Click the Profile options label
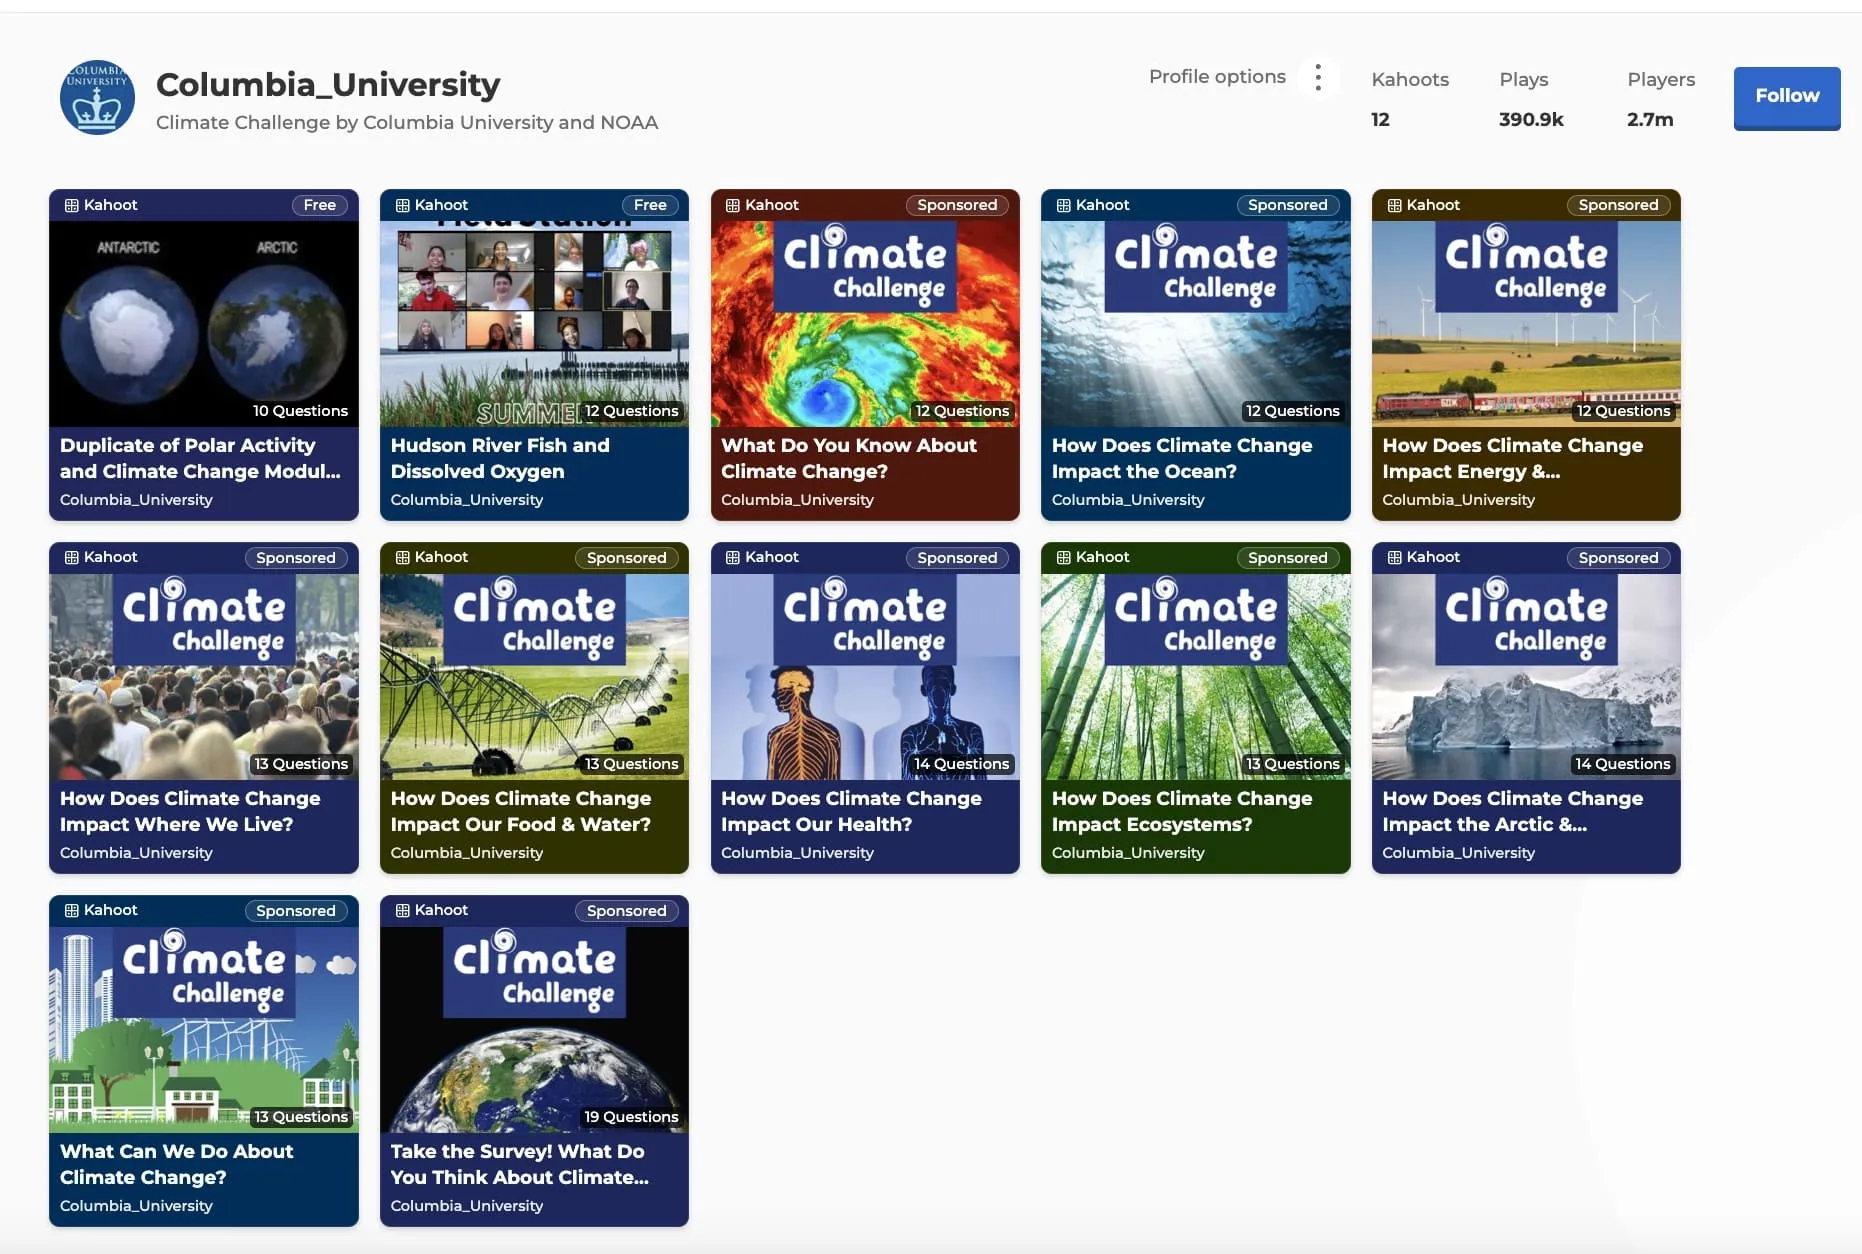 (1217, 77)
